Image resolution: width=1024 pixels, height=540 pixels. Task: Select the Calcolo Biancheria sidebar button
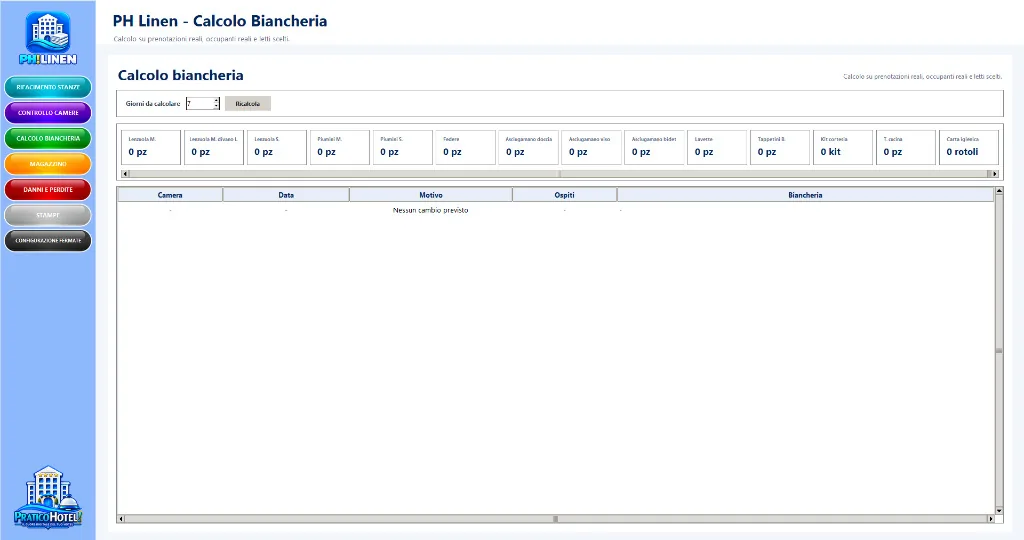pyautogui.click(x=48, y=138)
